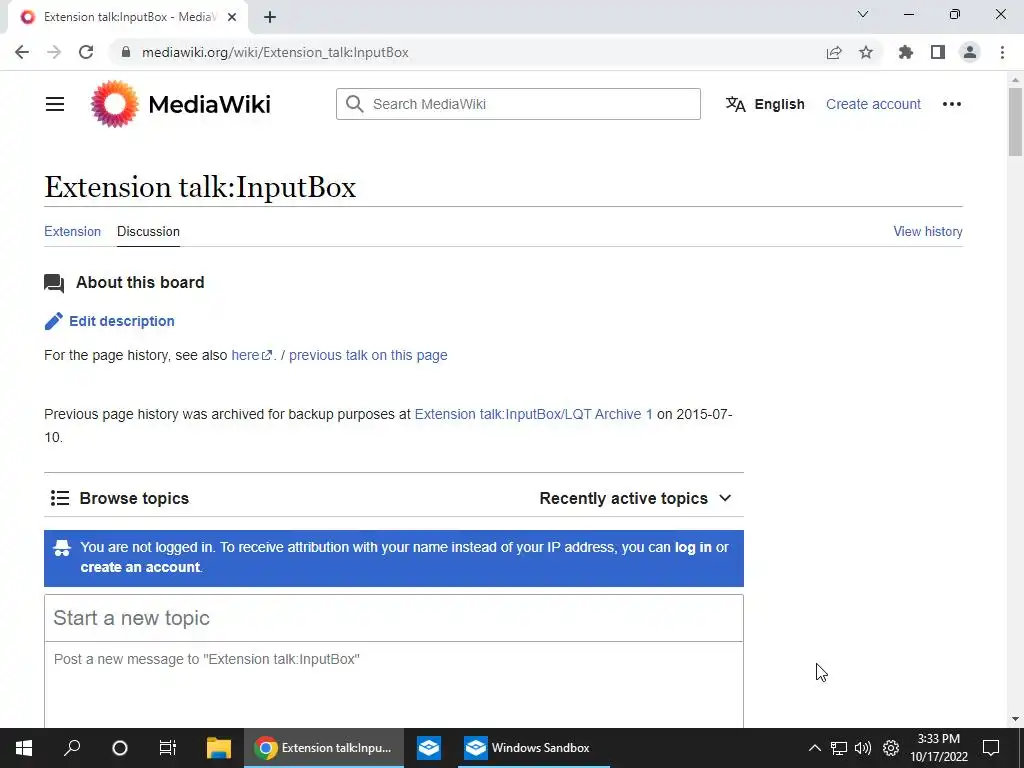Image resolution: width=1024 pixels, height=768 pixels.
Task: Click the page vertical scrollbar thumb
Action: click(x=1015, y=122)
